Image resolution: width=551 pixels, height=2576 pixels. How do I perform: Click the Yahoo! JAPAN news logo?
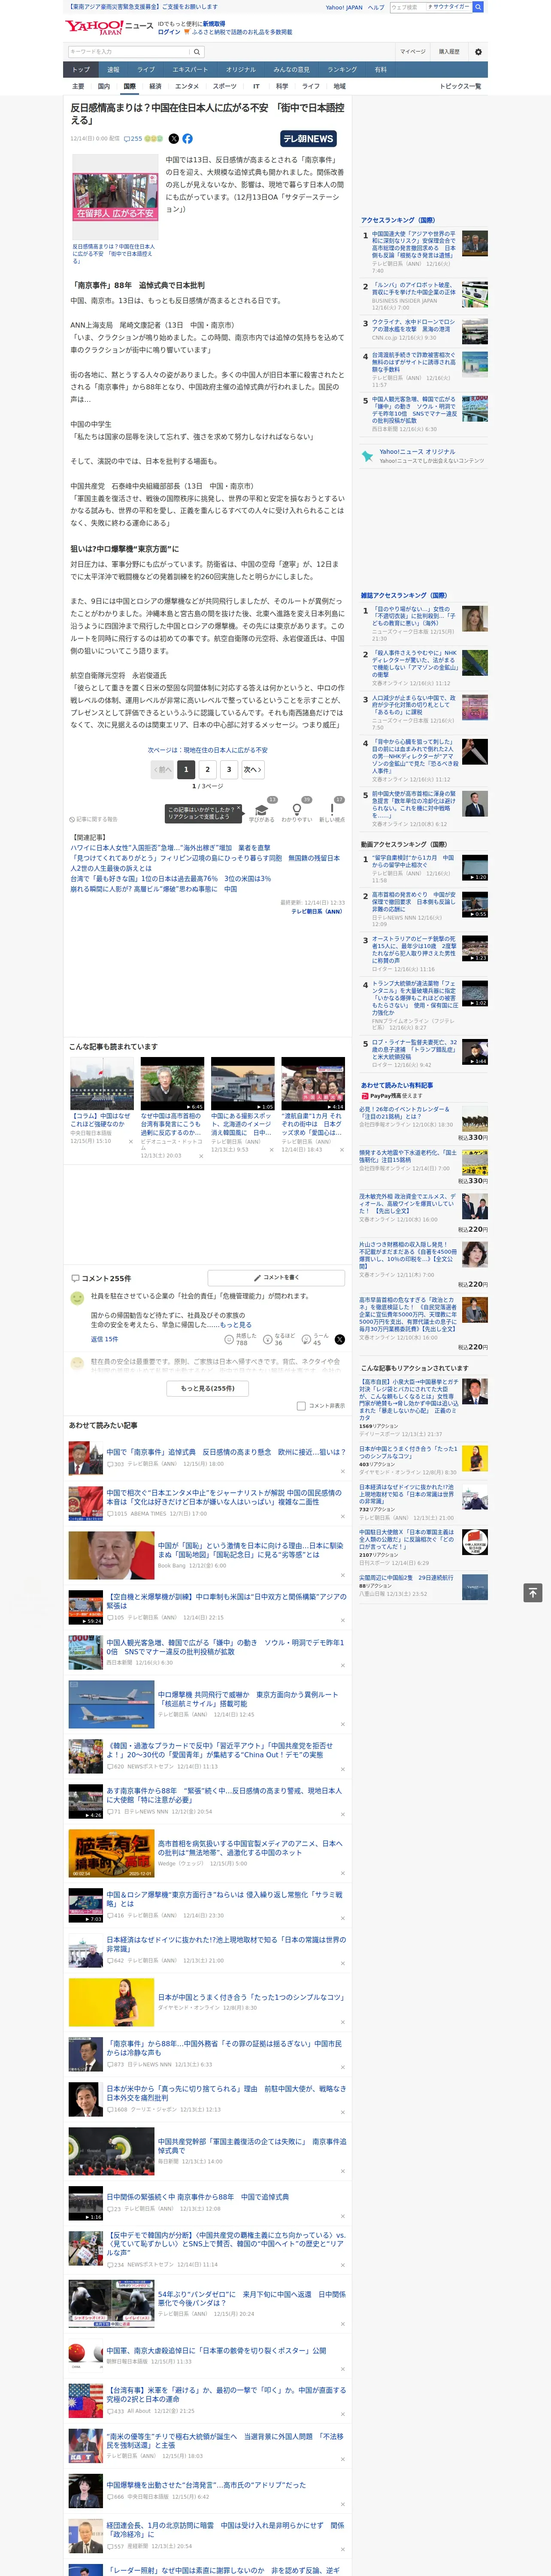[109, 27]
